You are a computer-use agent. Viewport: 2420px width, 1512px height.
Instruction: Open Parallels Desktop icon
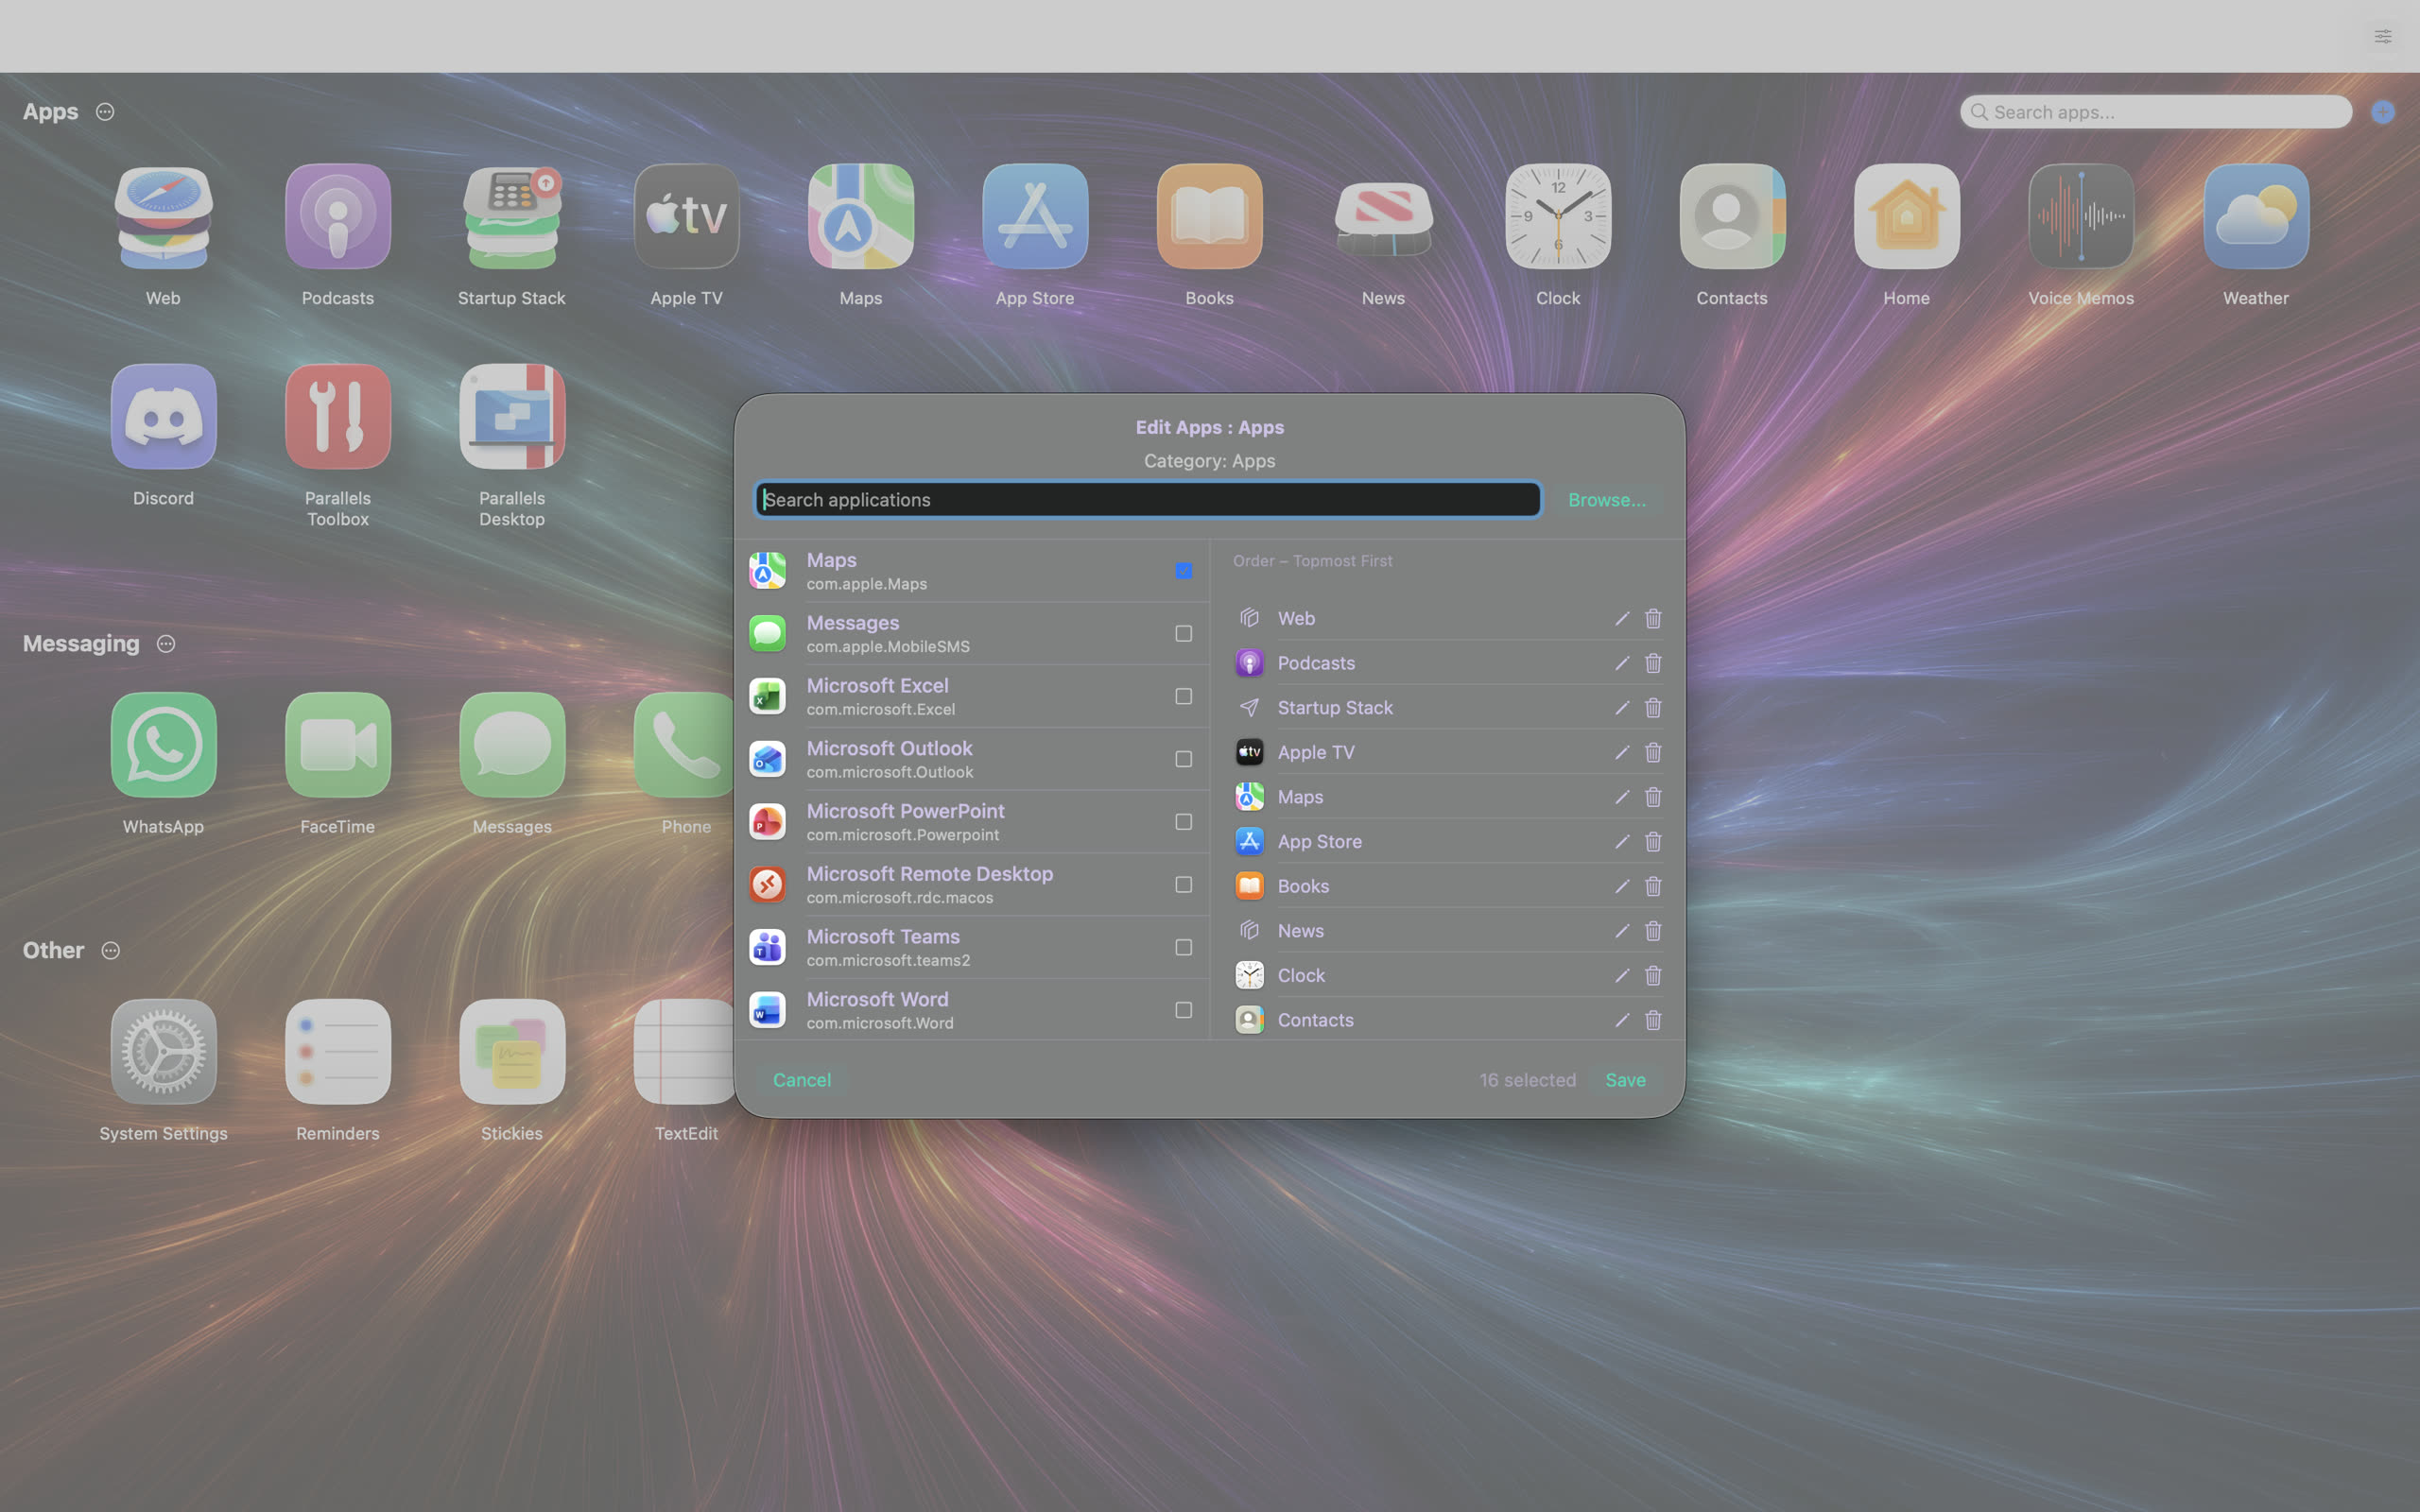[512, 417]
